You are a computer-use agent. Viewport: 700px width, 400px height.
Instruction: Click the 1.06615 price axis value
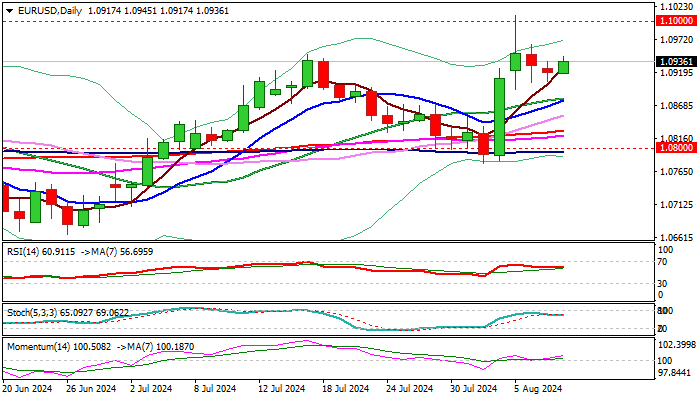pos(678,238)
